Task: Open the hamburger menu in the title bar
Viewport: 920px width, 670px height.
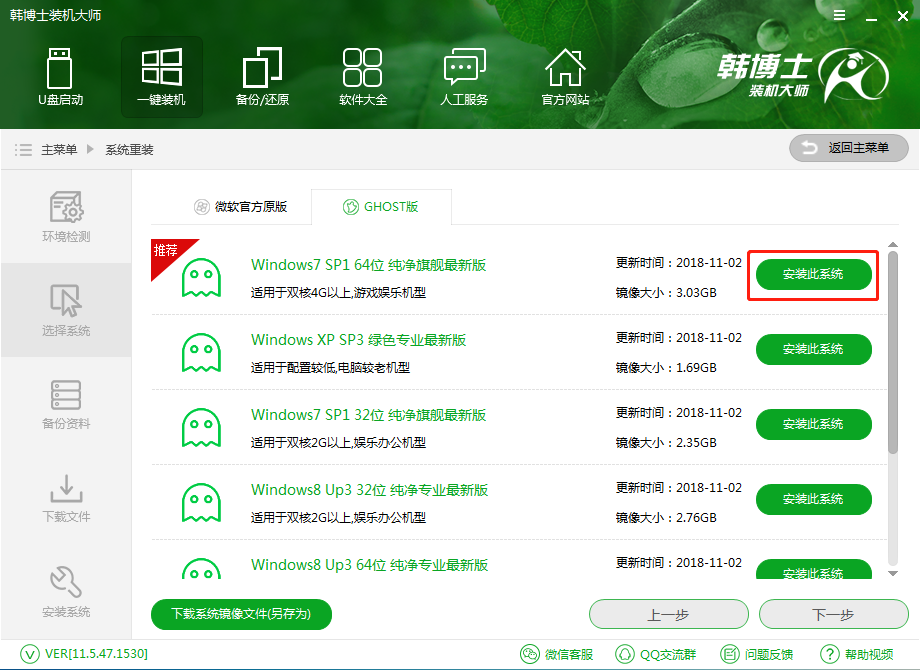Action: (x=839, y=15)
